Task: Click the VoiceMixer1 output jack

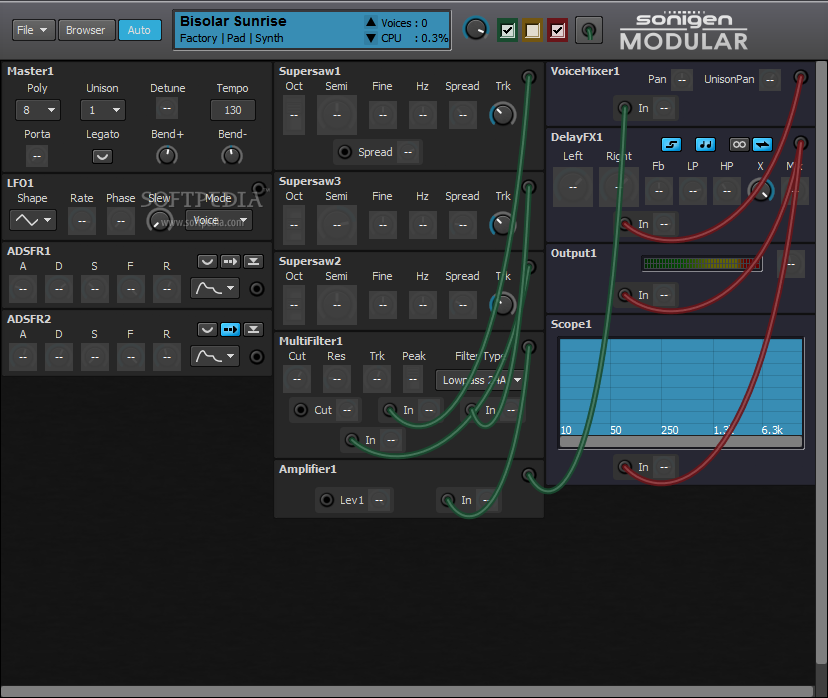Action: (x=801, y=78)
